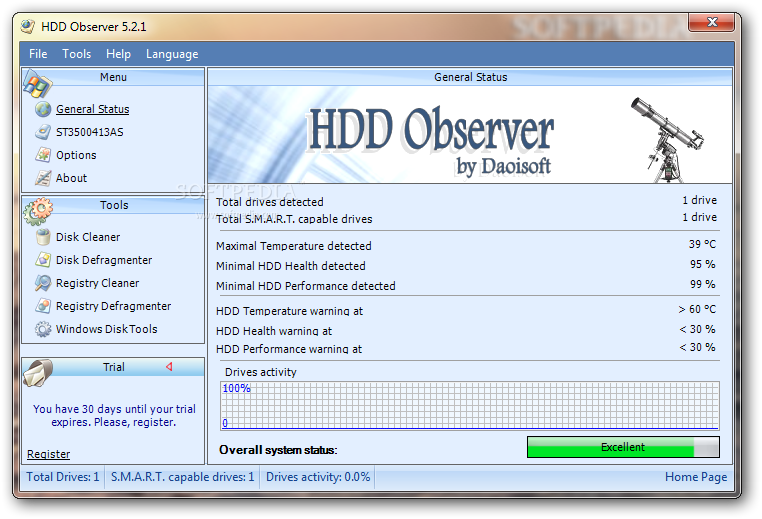Select the General Status link
762x519 pixels.
coord(92,109)
